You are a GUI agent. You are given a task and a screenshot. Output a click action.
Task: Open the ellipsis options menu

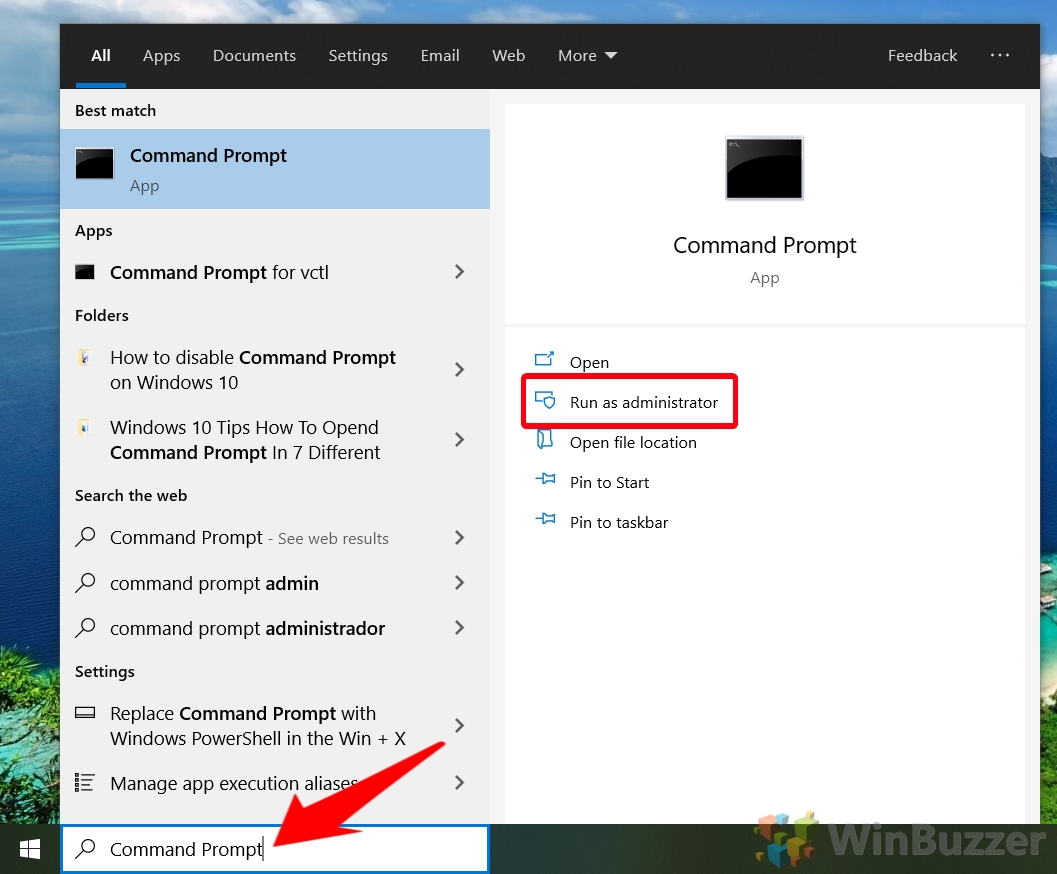point(1000,56)
